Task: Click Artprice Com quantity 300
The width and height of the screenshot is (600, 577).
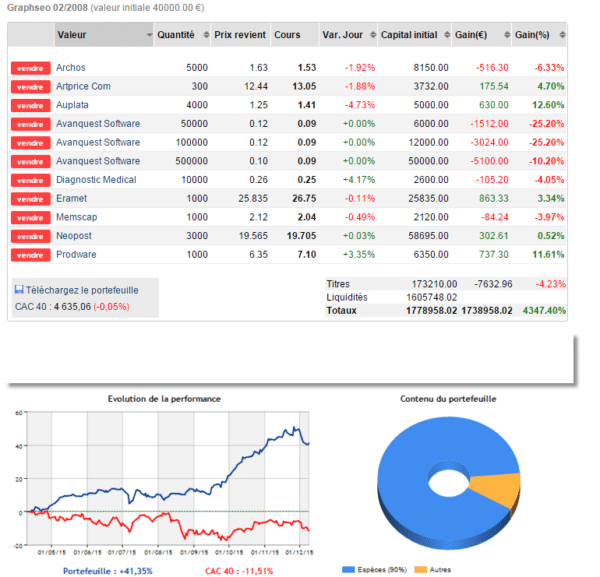Action: (x=200, y=86)
